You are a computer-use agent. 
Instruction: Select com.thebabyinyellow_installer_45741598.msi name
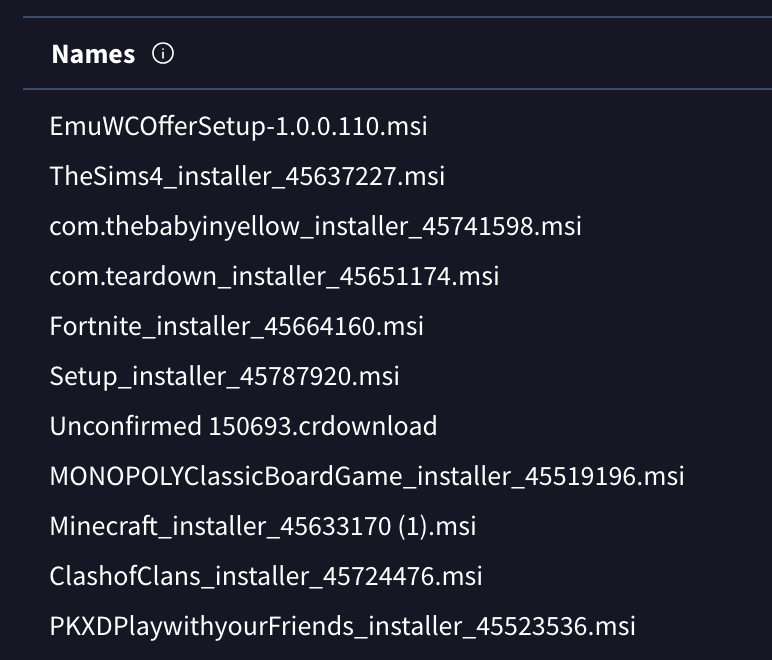316,226
